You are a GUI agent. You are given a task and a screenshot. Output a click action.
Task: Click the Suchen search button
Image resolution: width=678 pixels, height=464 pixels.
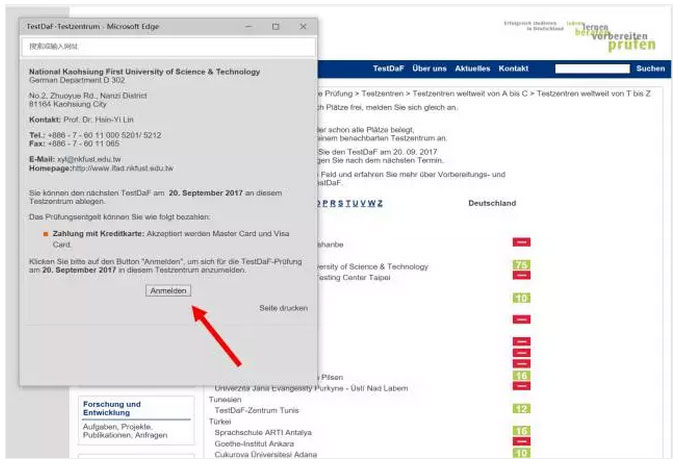point(650,68)
